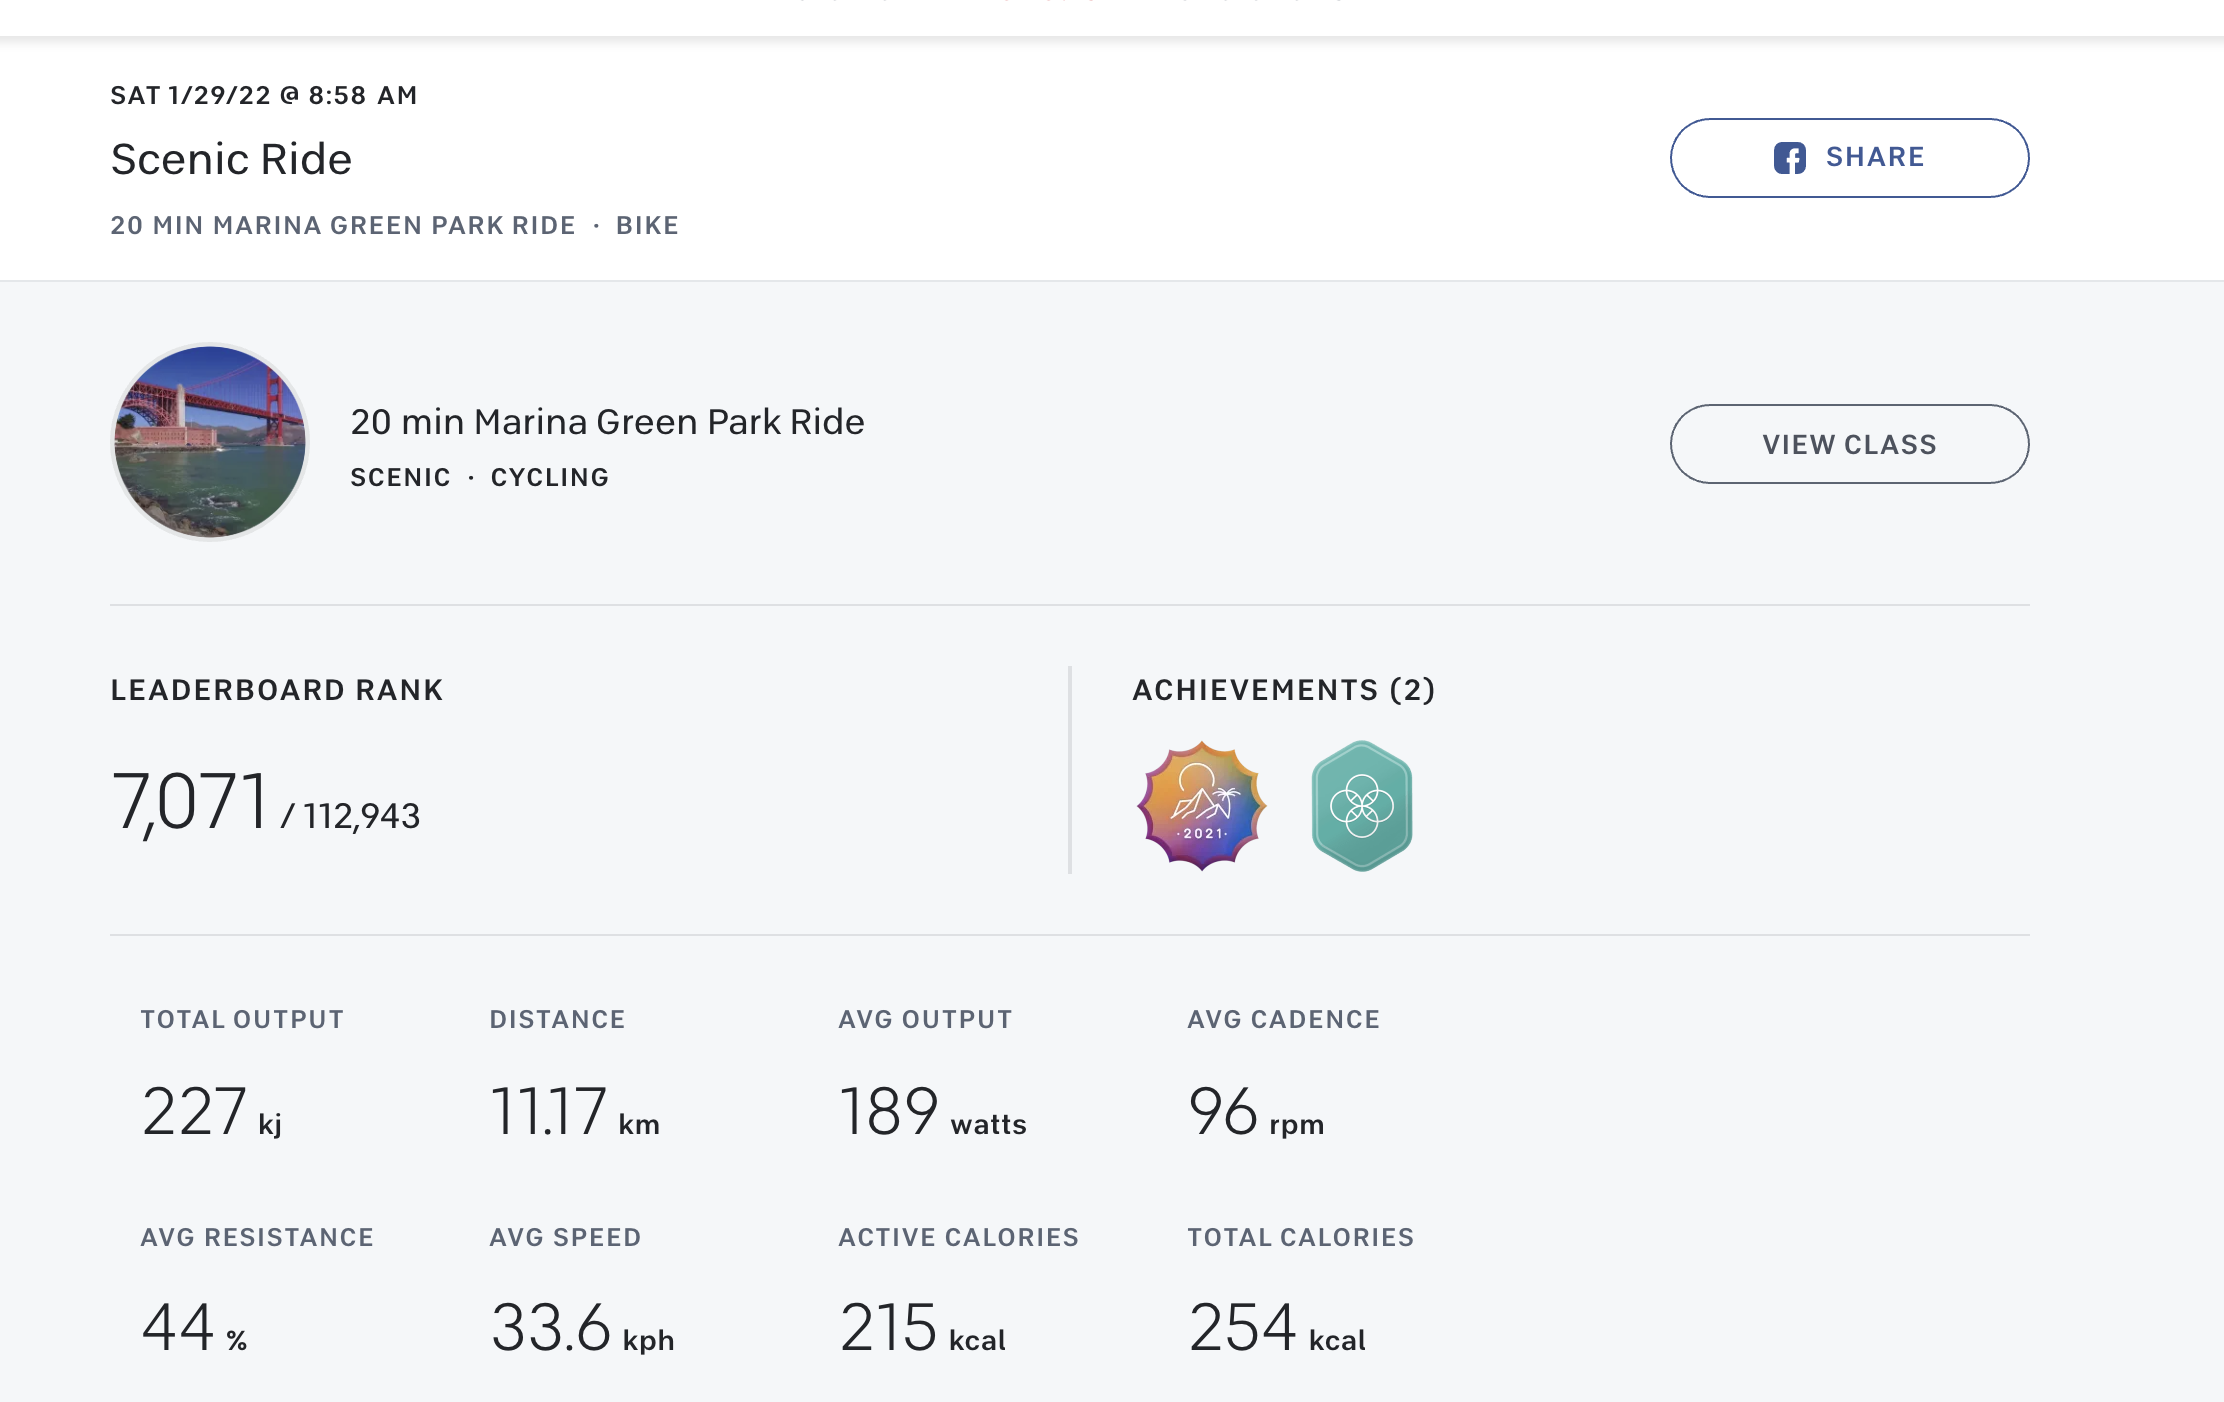Image resolution: width=2224 pixels, height=1402 pixels.
Task: Click the Avg Speed 33.6 kph stat
Action: point(581,1329)
